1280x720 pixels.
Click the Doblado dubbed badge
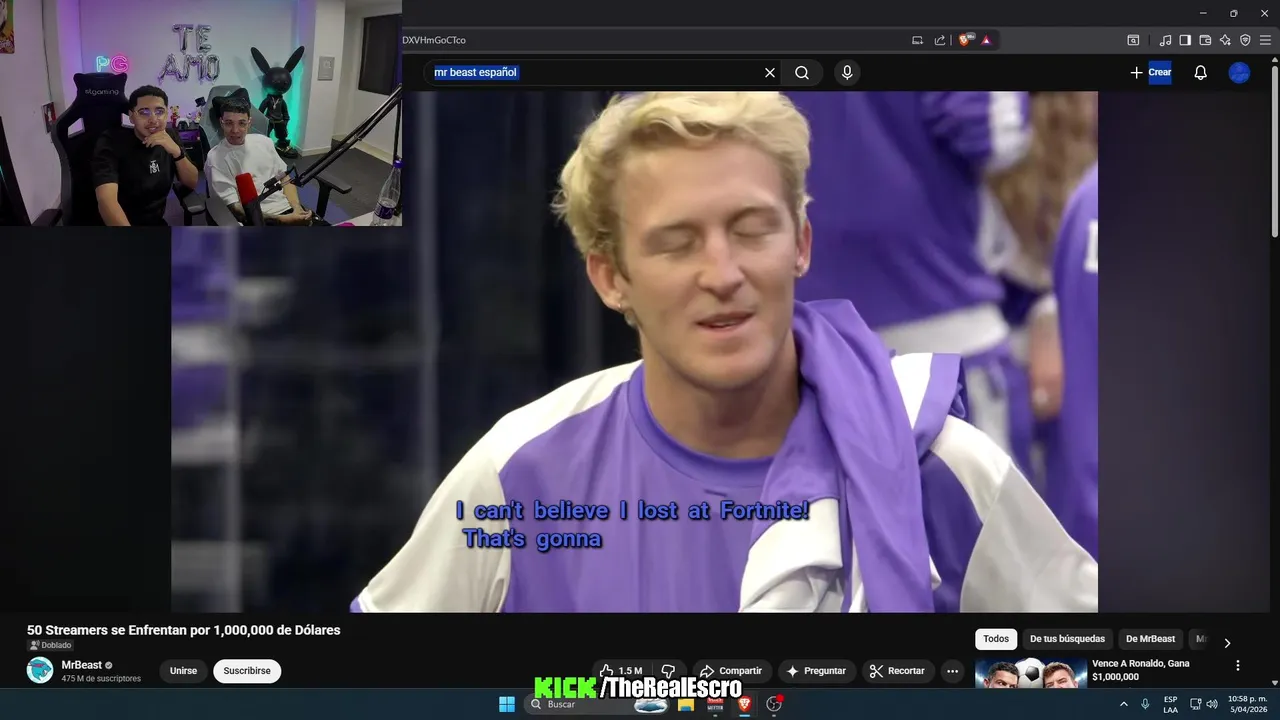(50, 646)
